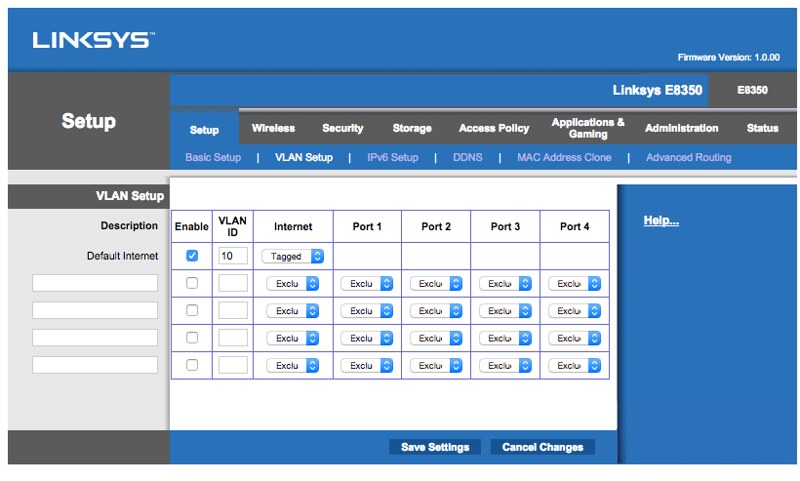Click the Linksys logo
Viewport: 800px width, 481px height.
93,41
